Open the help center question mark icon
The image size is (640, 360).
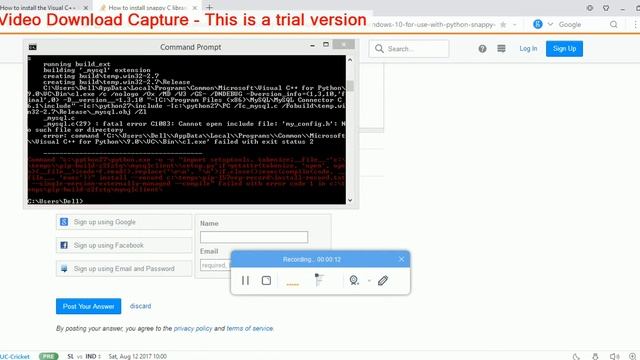[482, 49]
